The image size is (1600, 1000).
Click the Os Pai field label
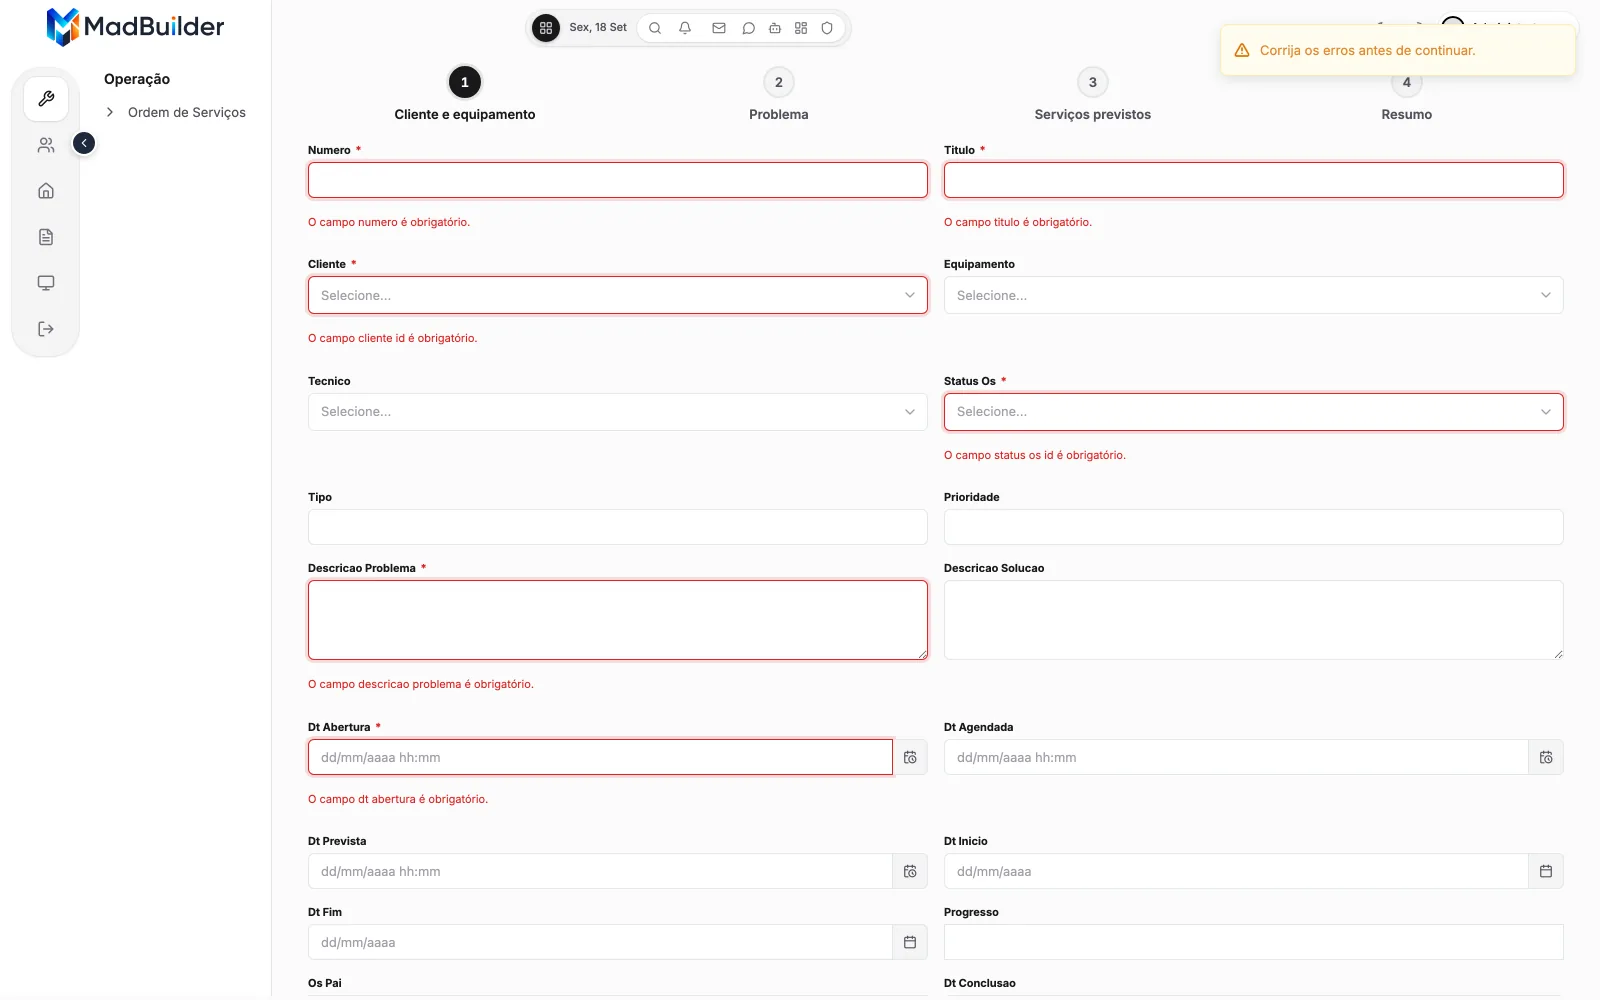pyautogui.click(x=325, y=983)
